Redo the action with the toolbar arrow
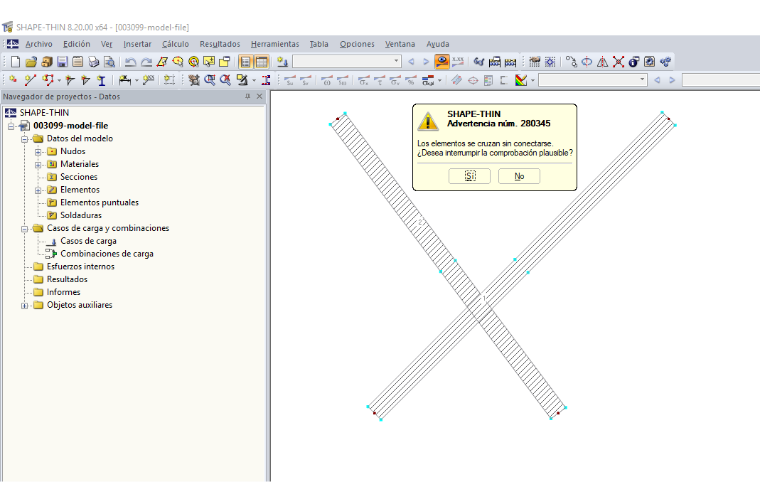This screenshot has height=500, width=760. point(146,62)
